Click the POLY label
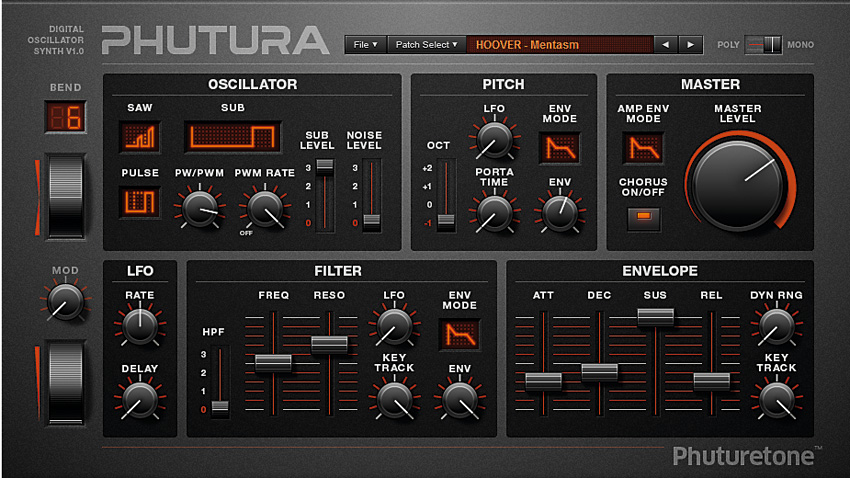 pyautogui.click(x=728, y=45)
